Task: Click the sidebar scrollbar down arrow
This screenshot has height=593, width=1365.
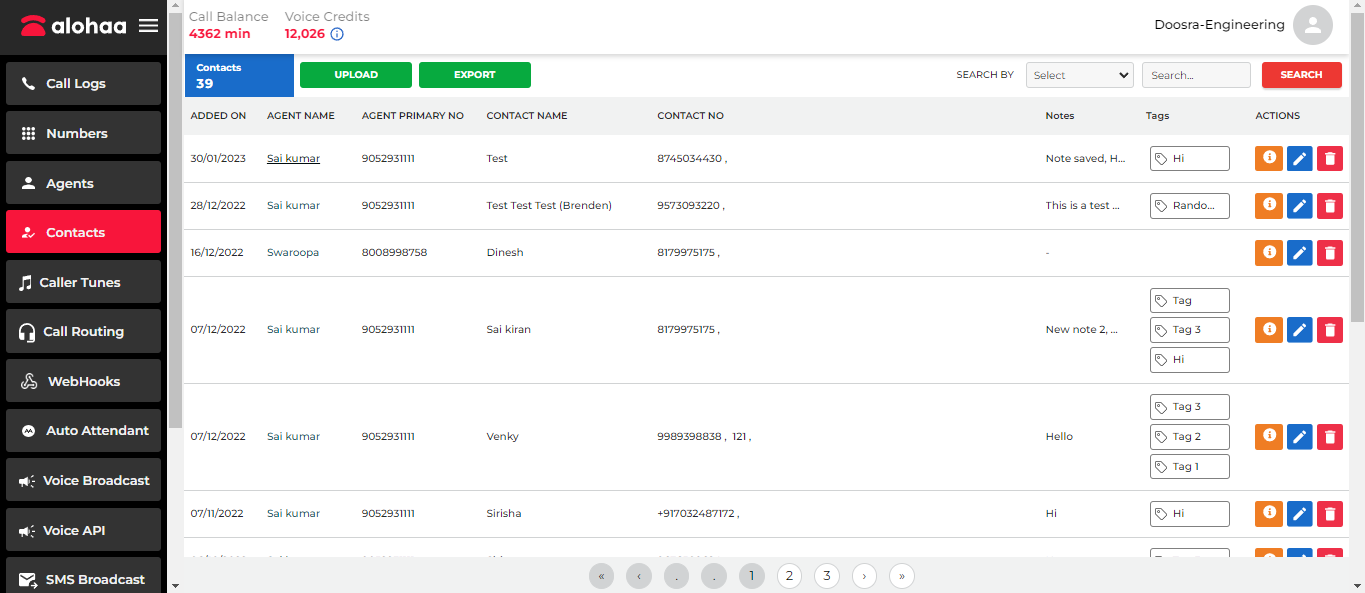Action: (x=175, y=585)
